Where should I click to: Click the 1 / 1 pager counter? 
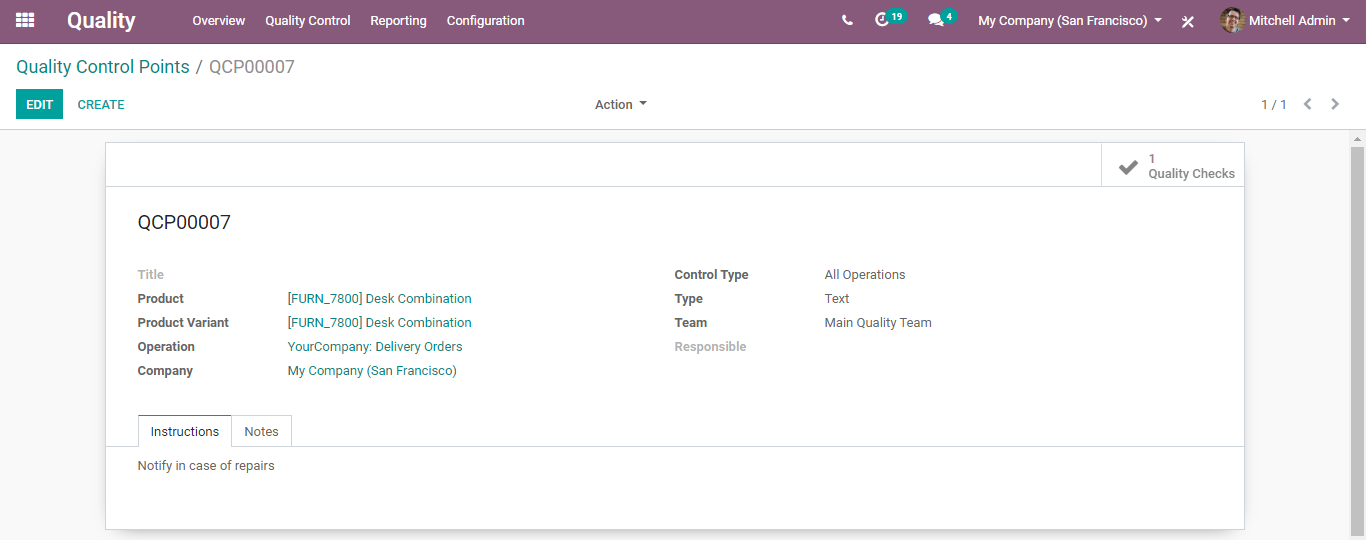tap(1274, 104)
